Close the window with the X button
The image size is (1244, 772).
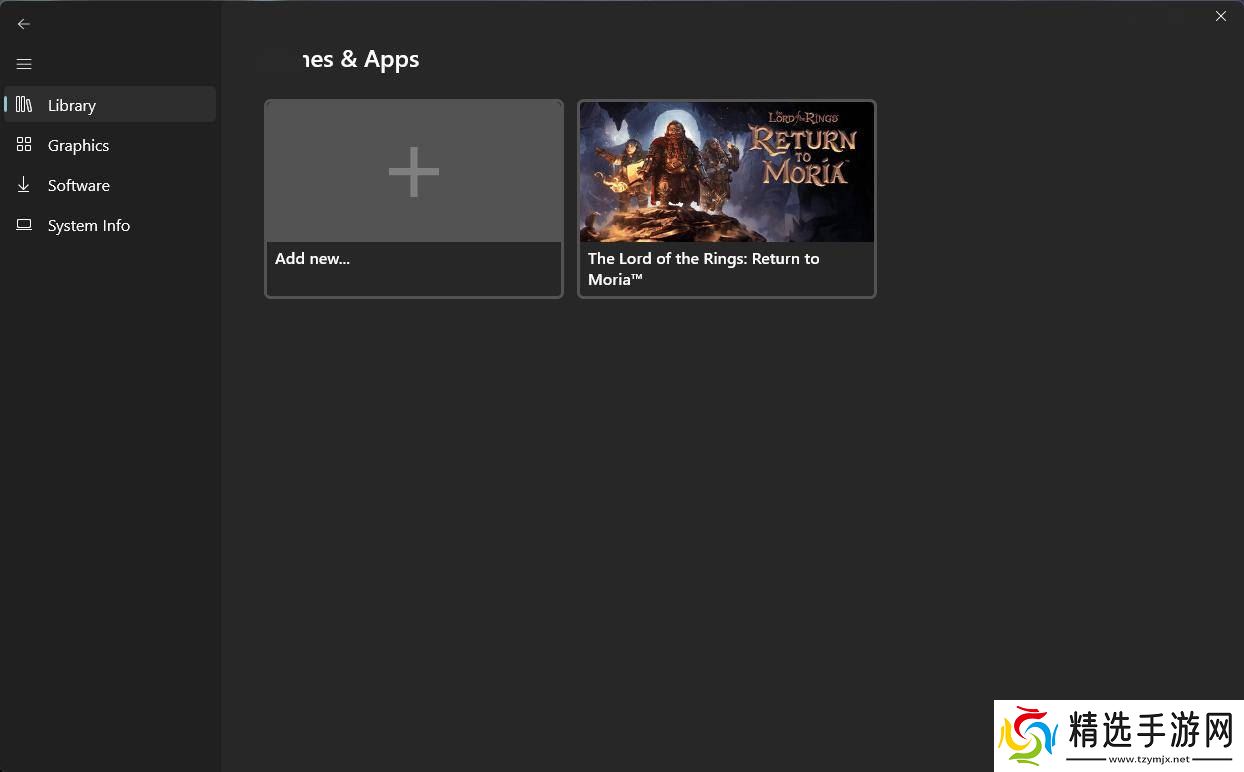(x=1220, y=16)
